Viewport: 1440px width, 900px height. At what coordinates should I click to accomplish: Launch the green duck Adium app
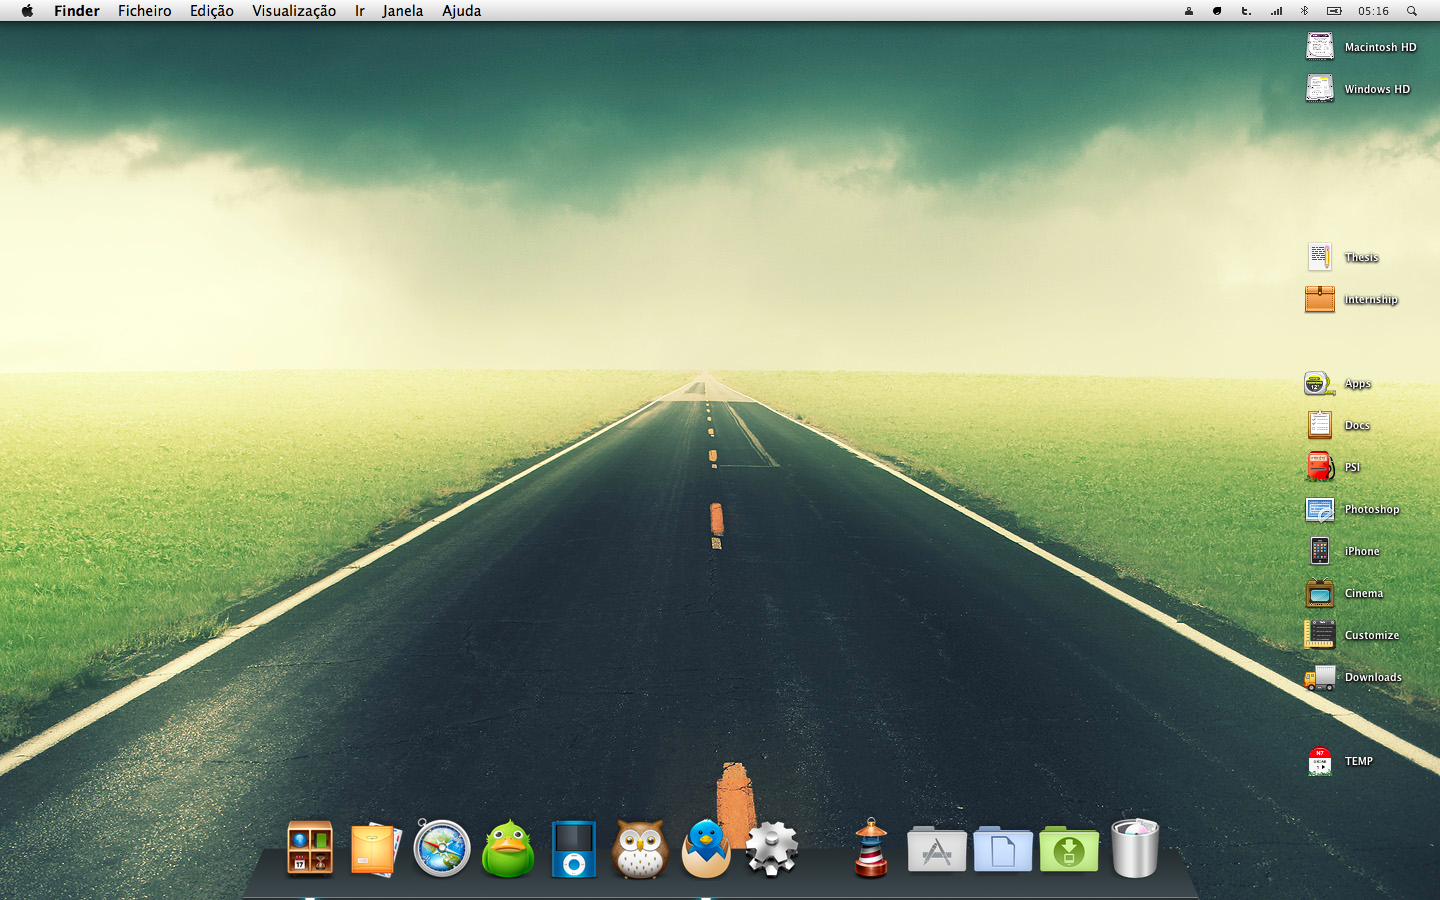pyautogui.click(x=508, y=849)
